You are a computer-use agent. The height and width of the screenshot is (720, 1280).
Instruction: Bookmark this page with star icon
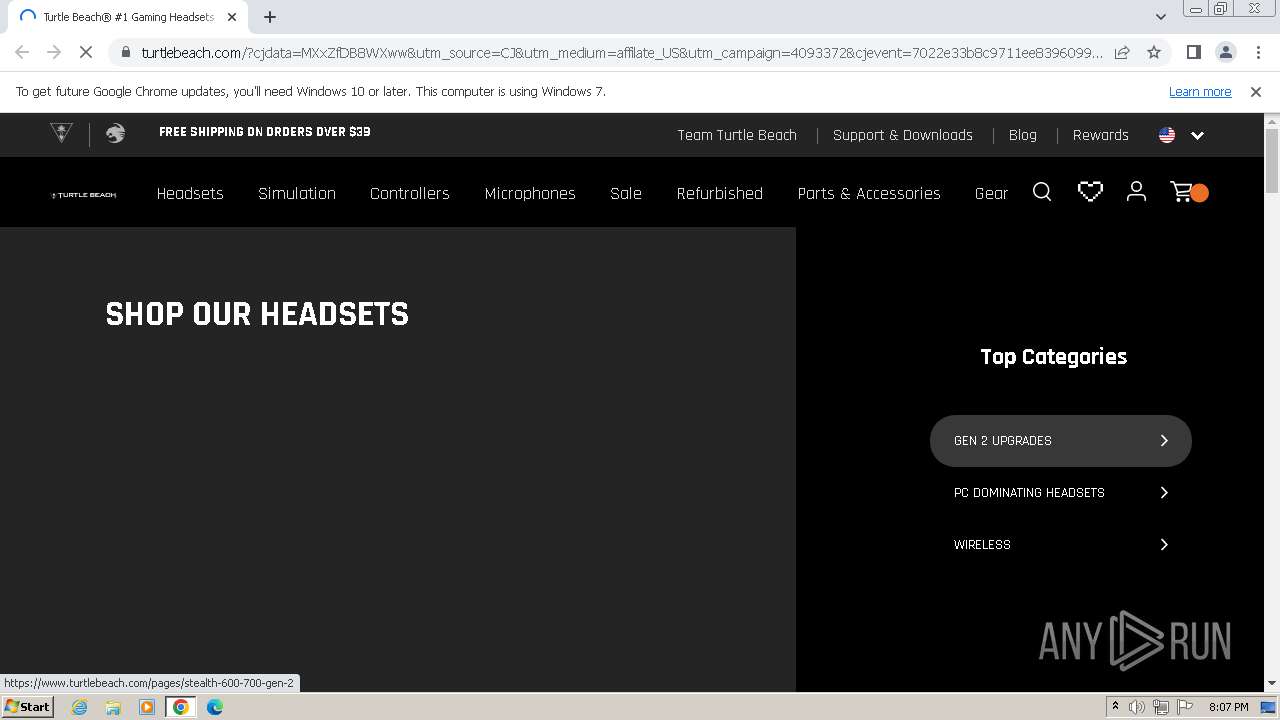point(1154,52)
